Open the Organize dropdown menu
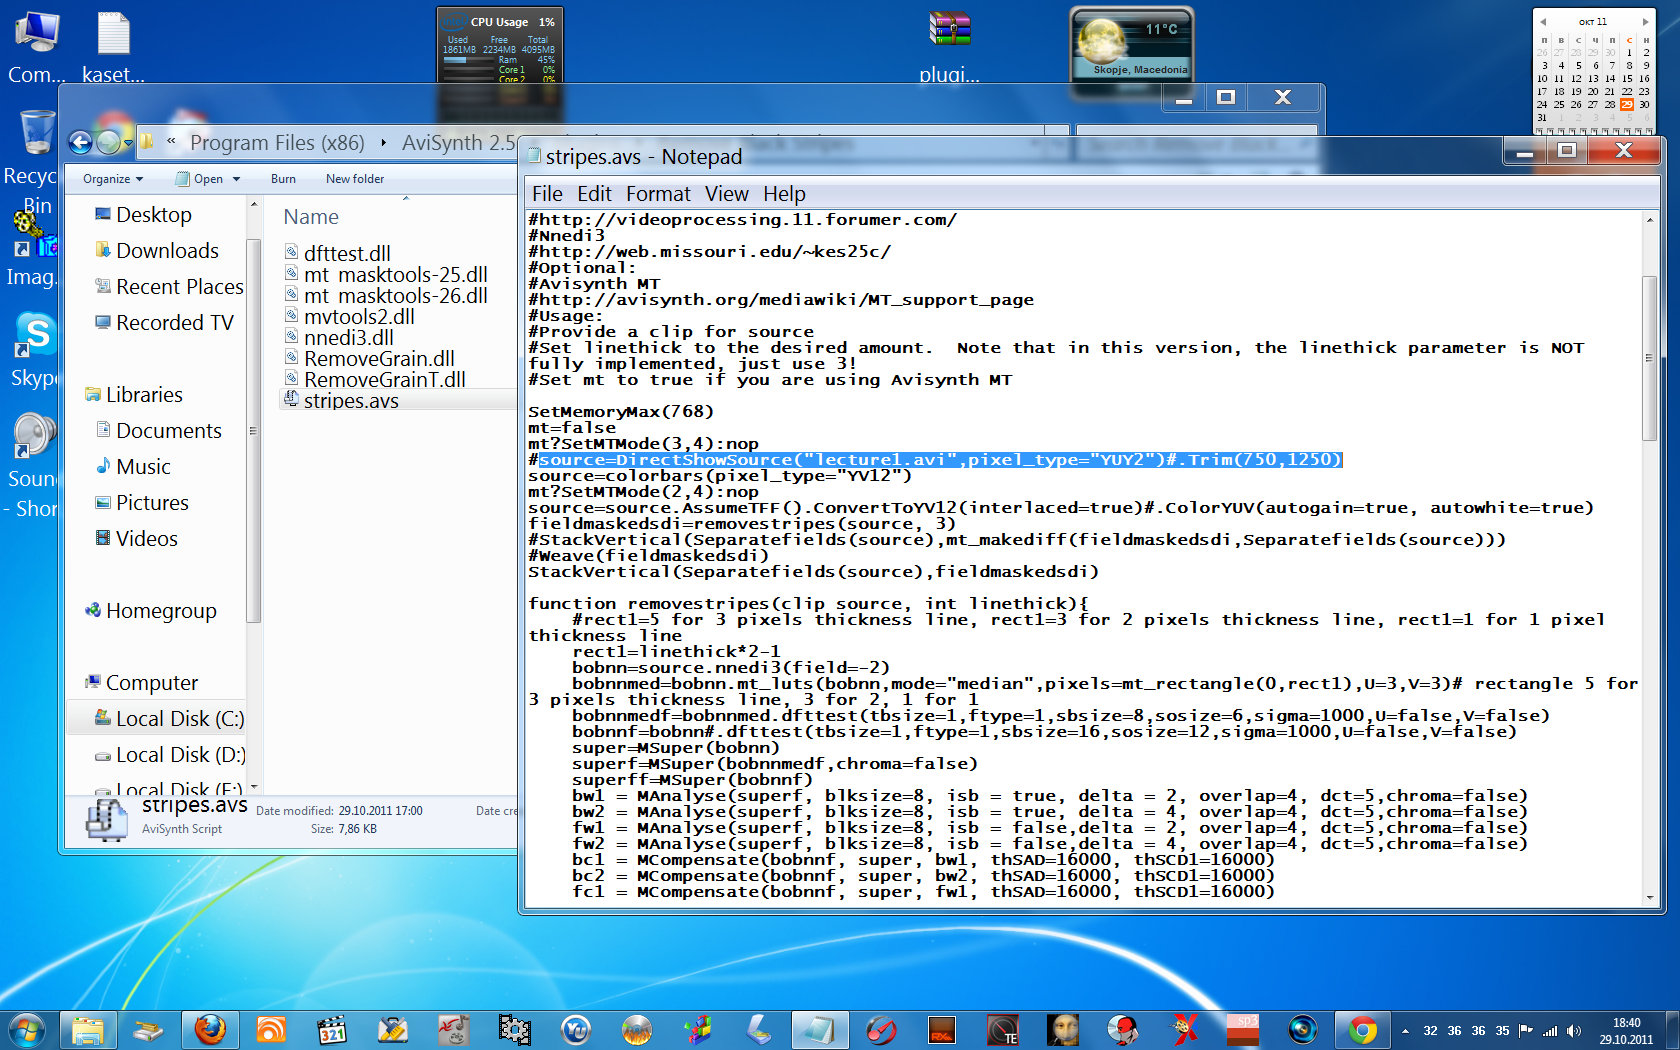The height and width of the screenshot is (1050, 1680). point(112,179)
